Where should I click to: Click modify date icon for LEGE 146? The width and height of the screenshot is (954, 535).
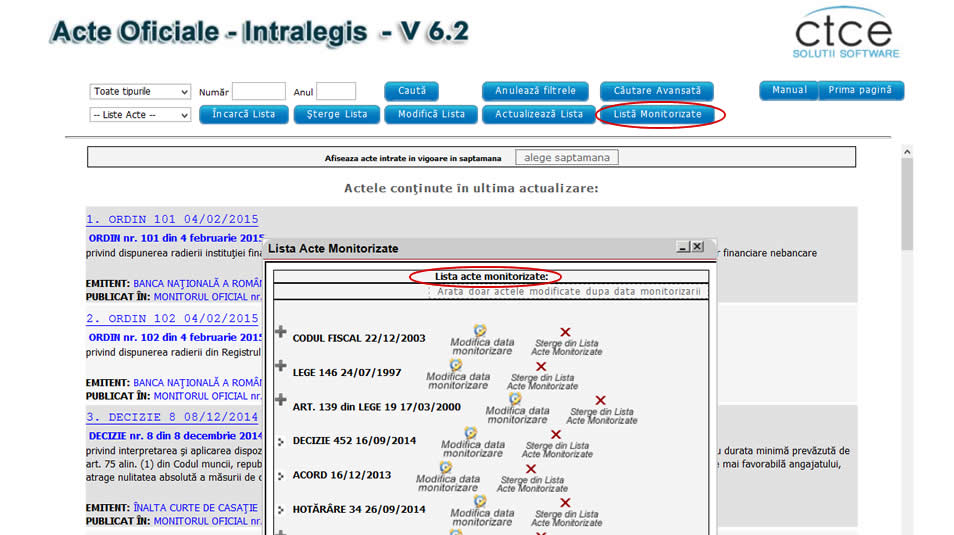pos(457,366)
